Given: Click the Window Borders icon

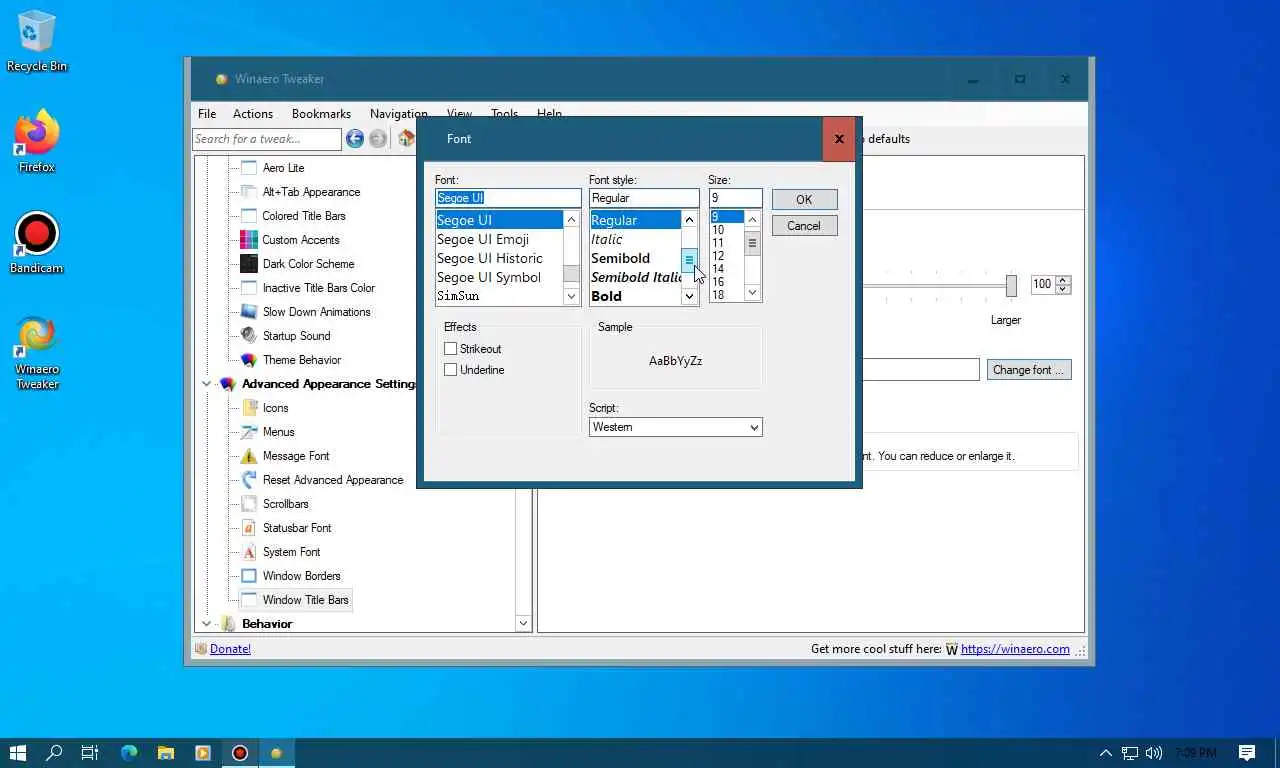Looking at the screenshot, I should click(249, 576).
